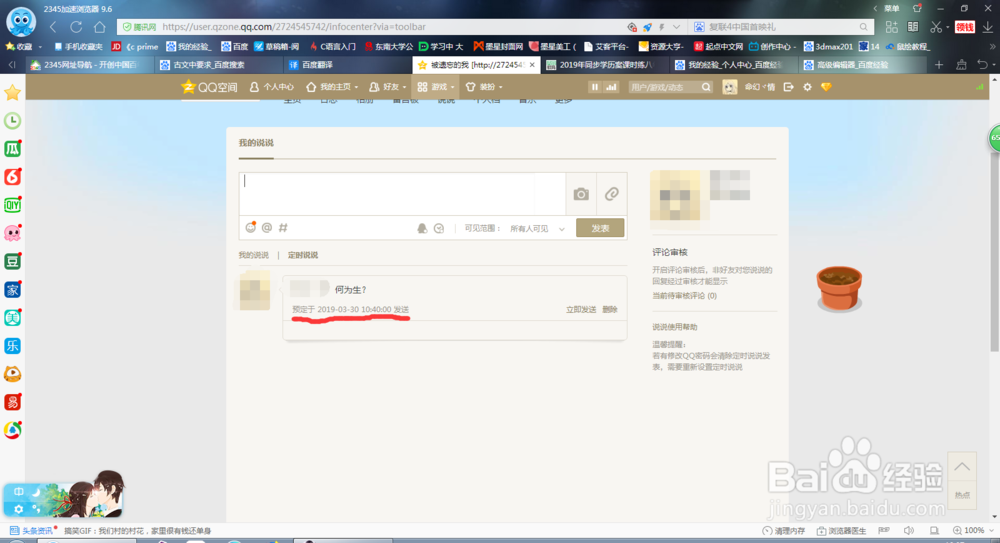Click the # topic hashtag icon

pyautogui.click(x=283, y=228)
